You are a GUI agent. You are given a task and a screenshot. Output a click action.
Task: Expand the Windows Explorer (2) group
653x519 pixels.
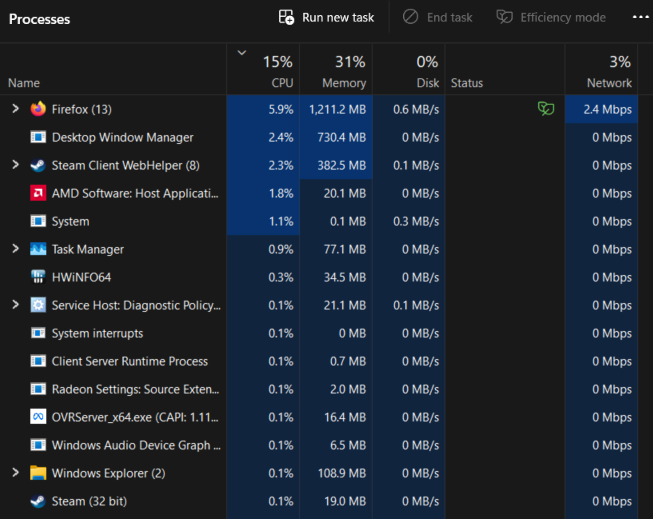[x=15, y=473]
